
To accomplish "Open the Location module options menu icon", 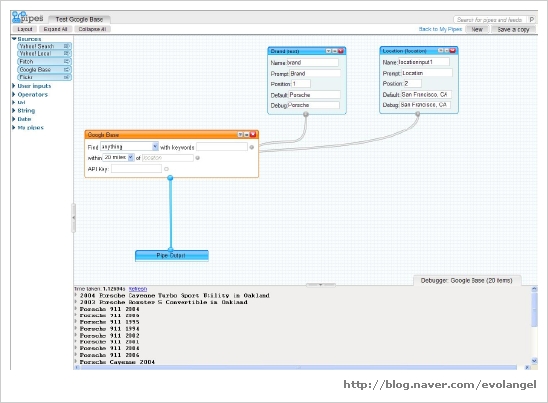I will click(x=440, y=51).
